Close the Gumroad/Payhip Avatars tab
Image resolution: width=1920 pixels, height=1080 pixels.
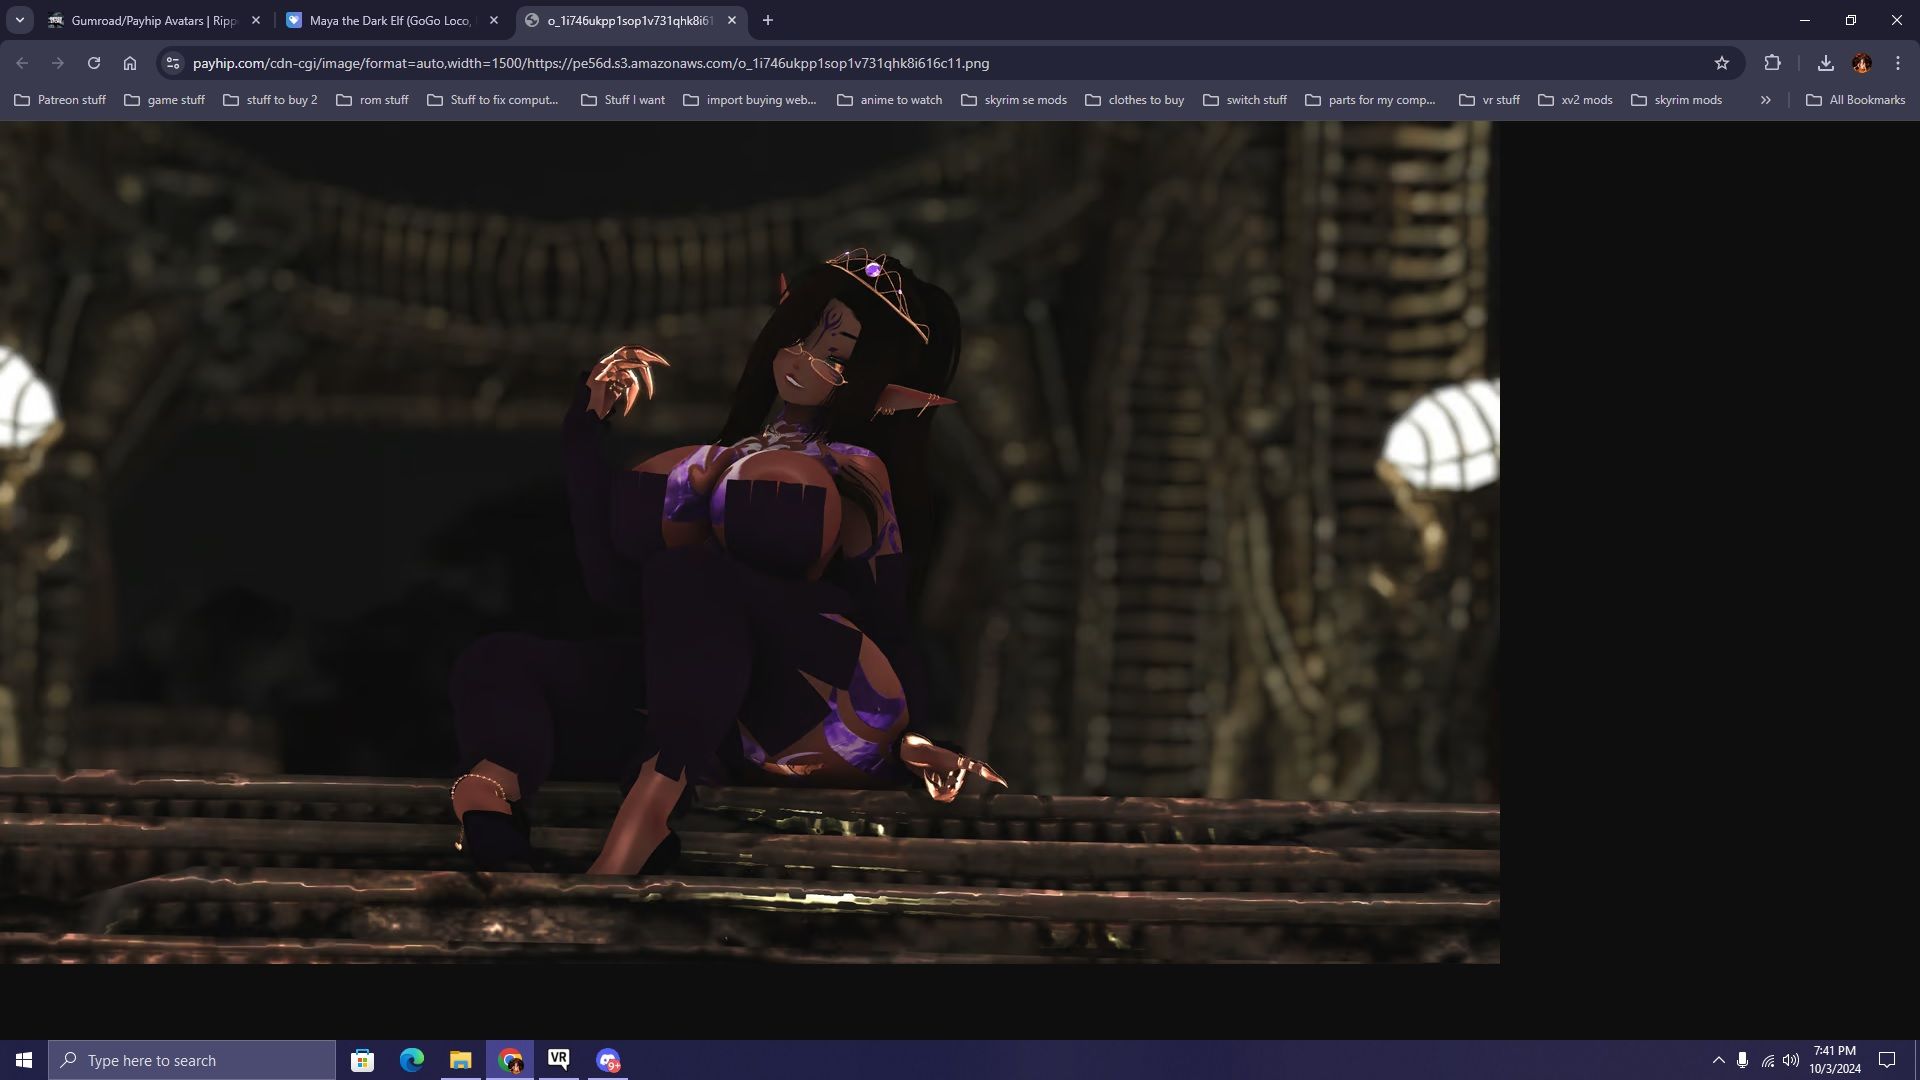coord(256,20)
